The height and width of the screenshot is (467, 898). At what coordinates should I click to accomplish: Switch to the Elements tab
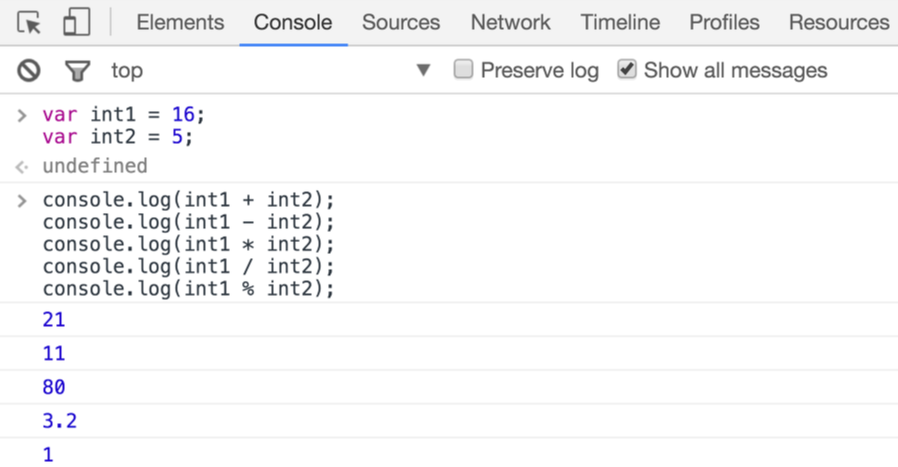(180, 22)
